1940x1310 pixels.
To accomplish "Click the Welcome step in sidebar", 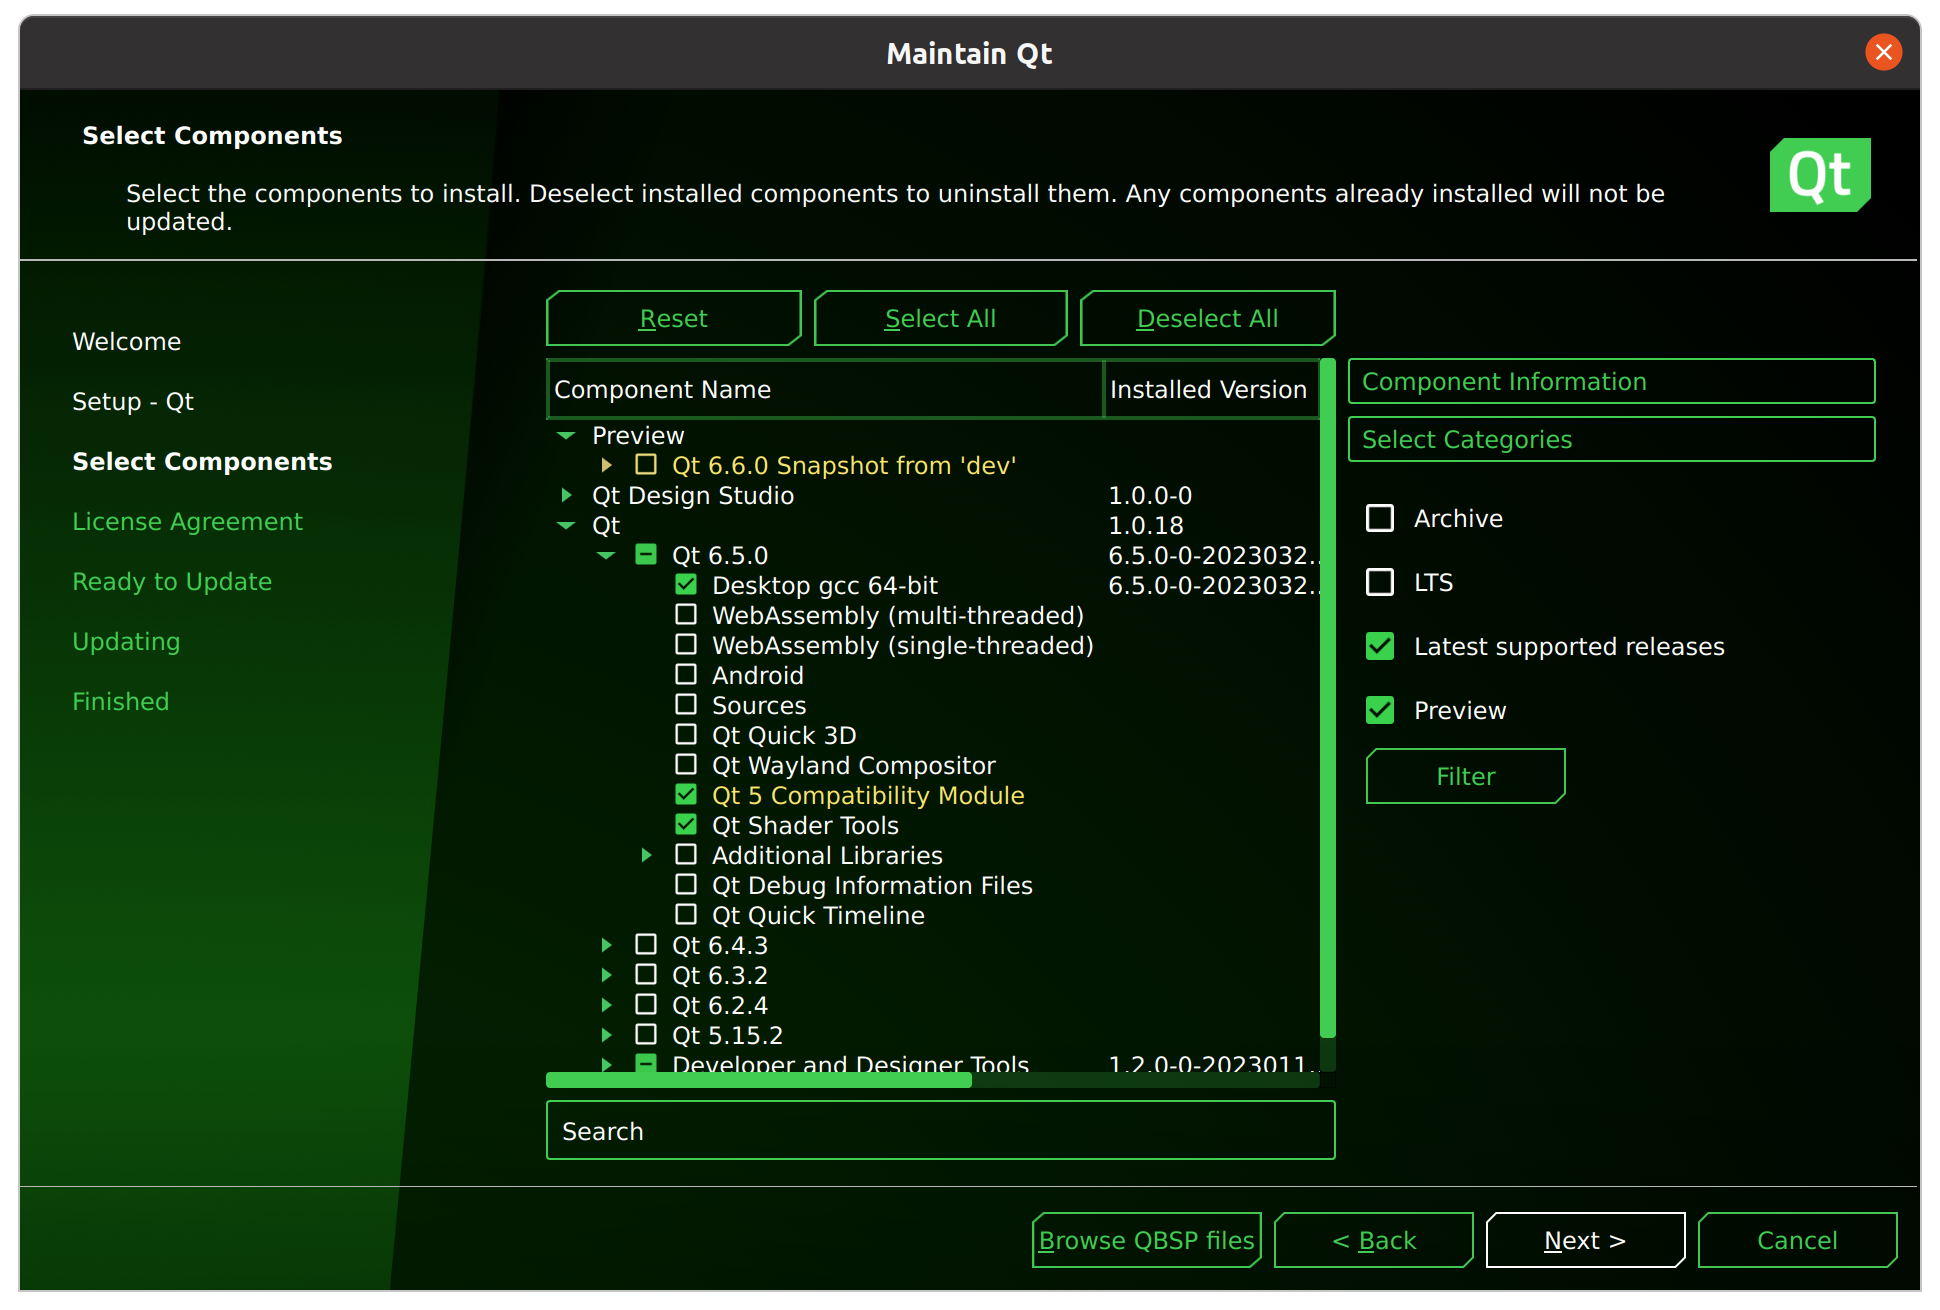I will (127, 341).
